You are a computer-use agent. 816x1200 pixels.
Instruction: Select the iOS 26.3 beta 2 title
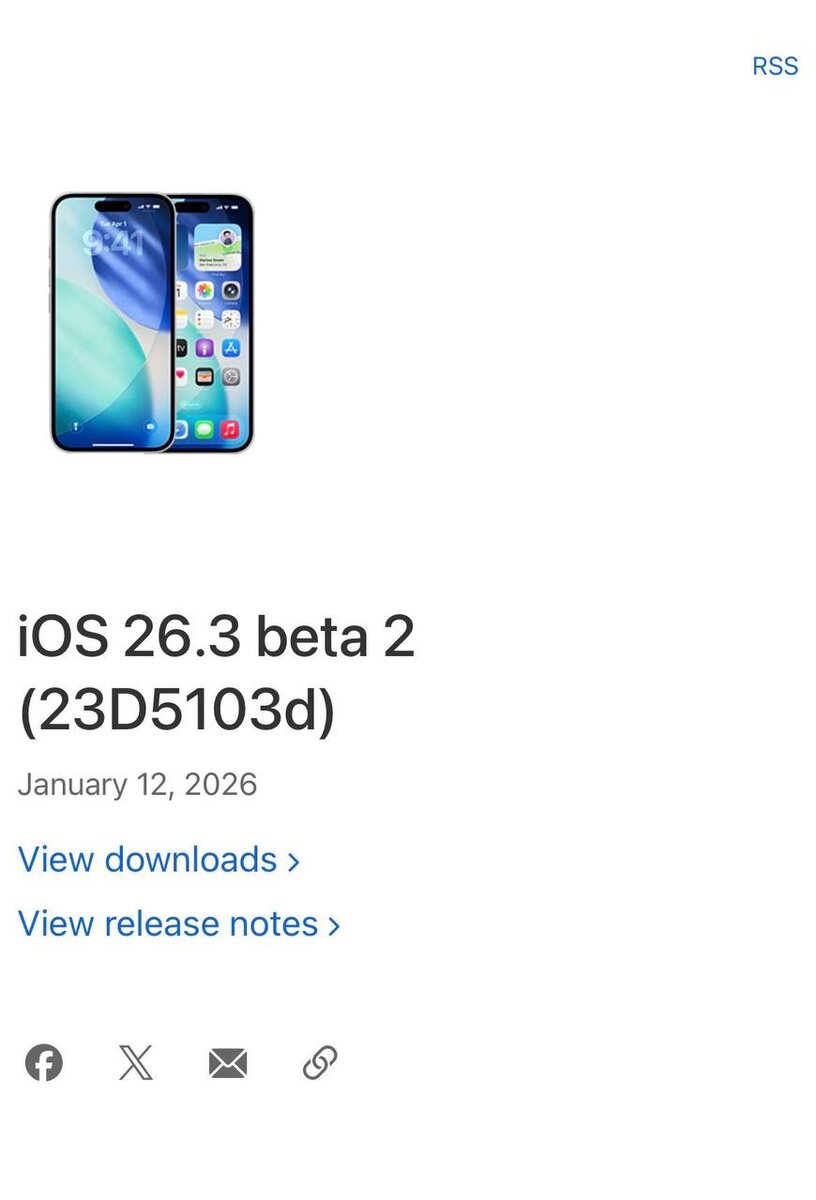pyautogui.click(x=216, y=637)
